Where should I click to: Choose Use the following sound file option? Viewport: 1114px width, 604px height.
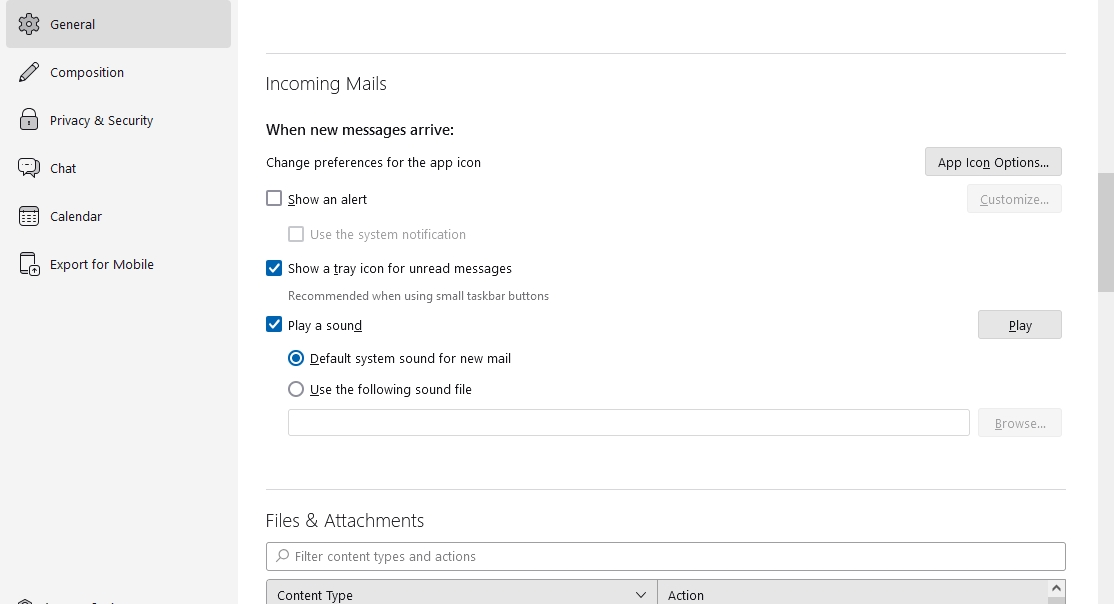(296, 389)
